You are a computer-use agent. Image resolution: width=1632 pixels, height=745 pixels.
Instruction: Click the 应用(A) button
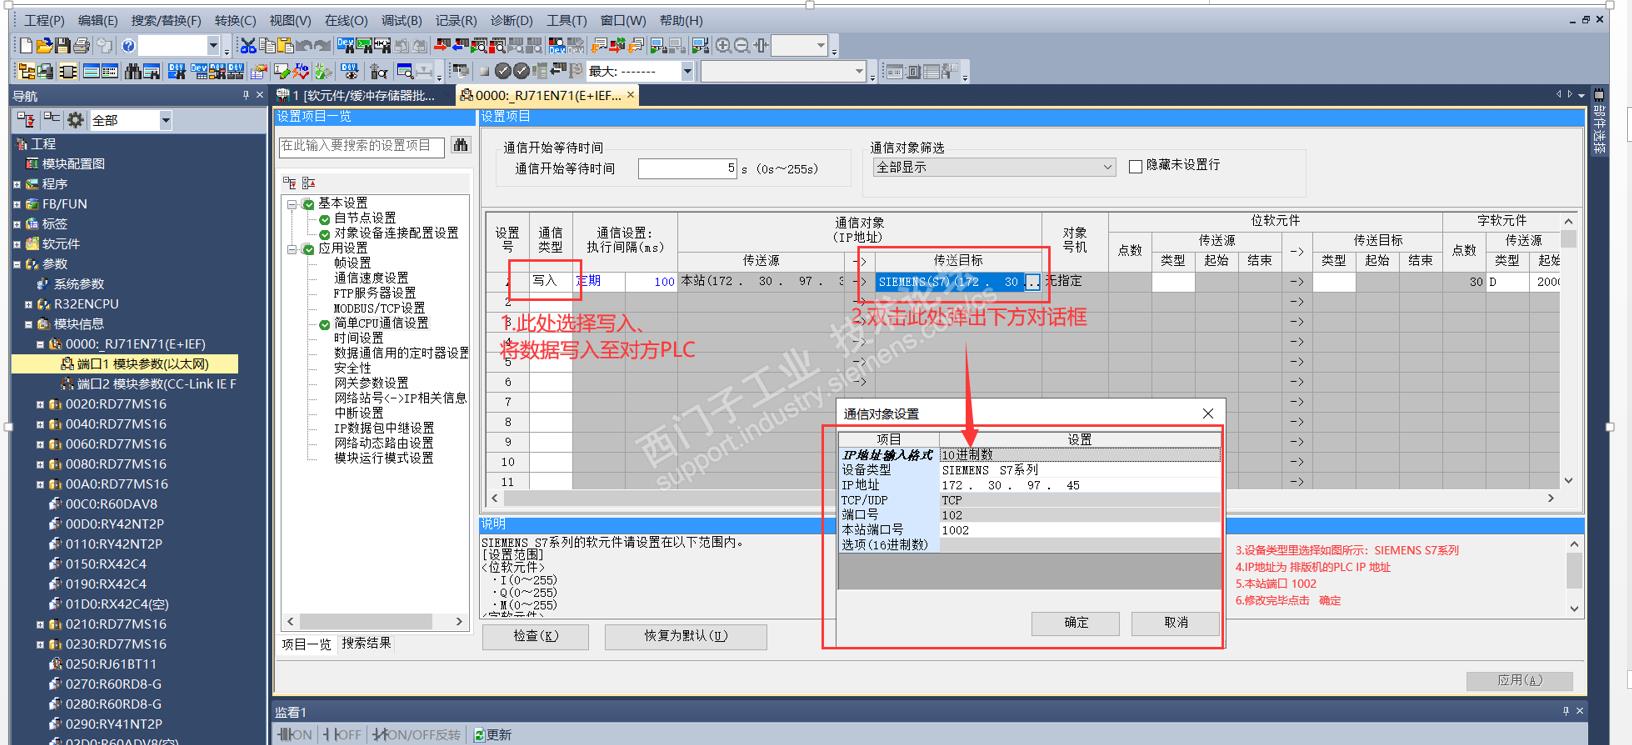(1520, 680)
